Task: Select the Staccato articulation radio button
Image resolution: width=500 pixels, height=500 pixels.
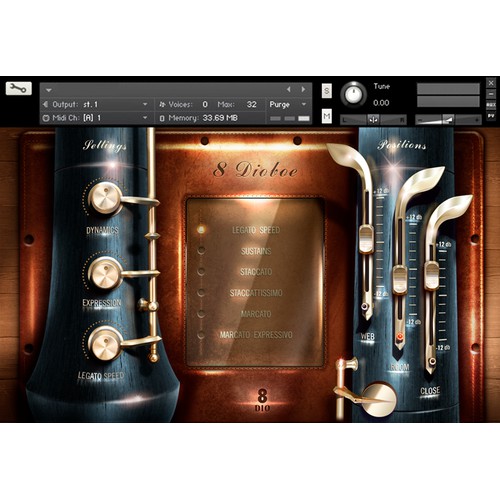Action: click(201, 271)
